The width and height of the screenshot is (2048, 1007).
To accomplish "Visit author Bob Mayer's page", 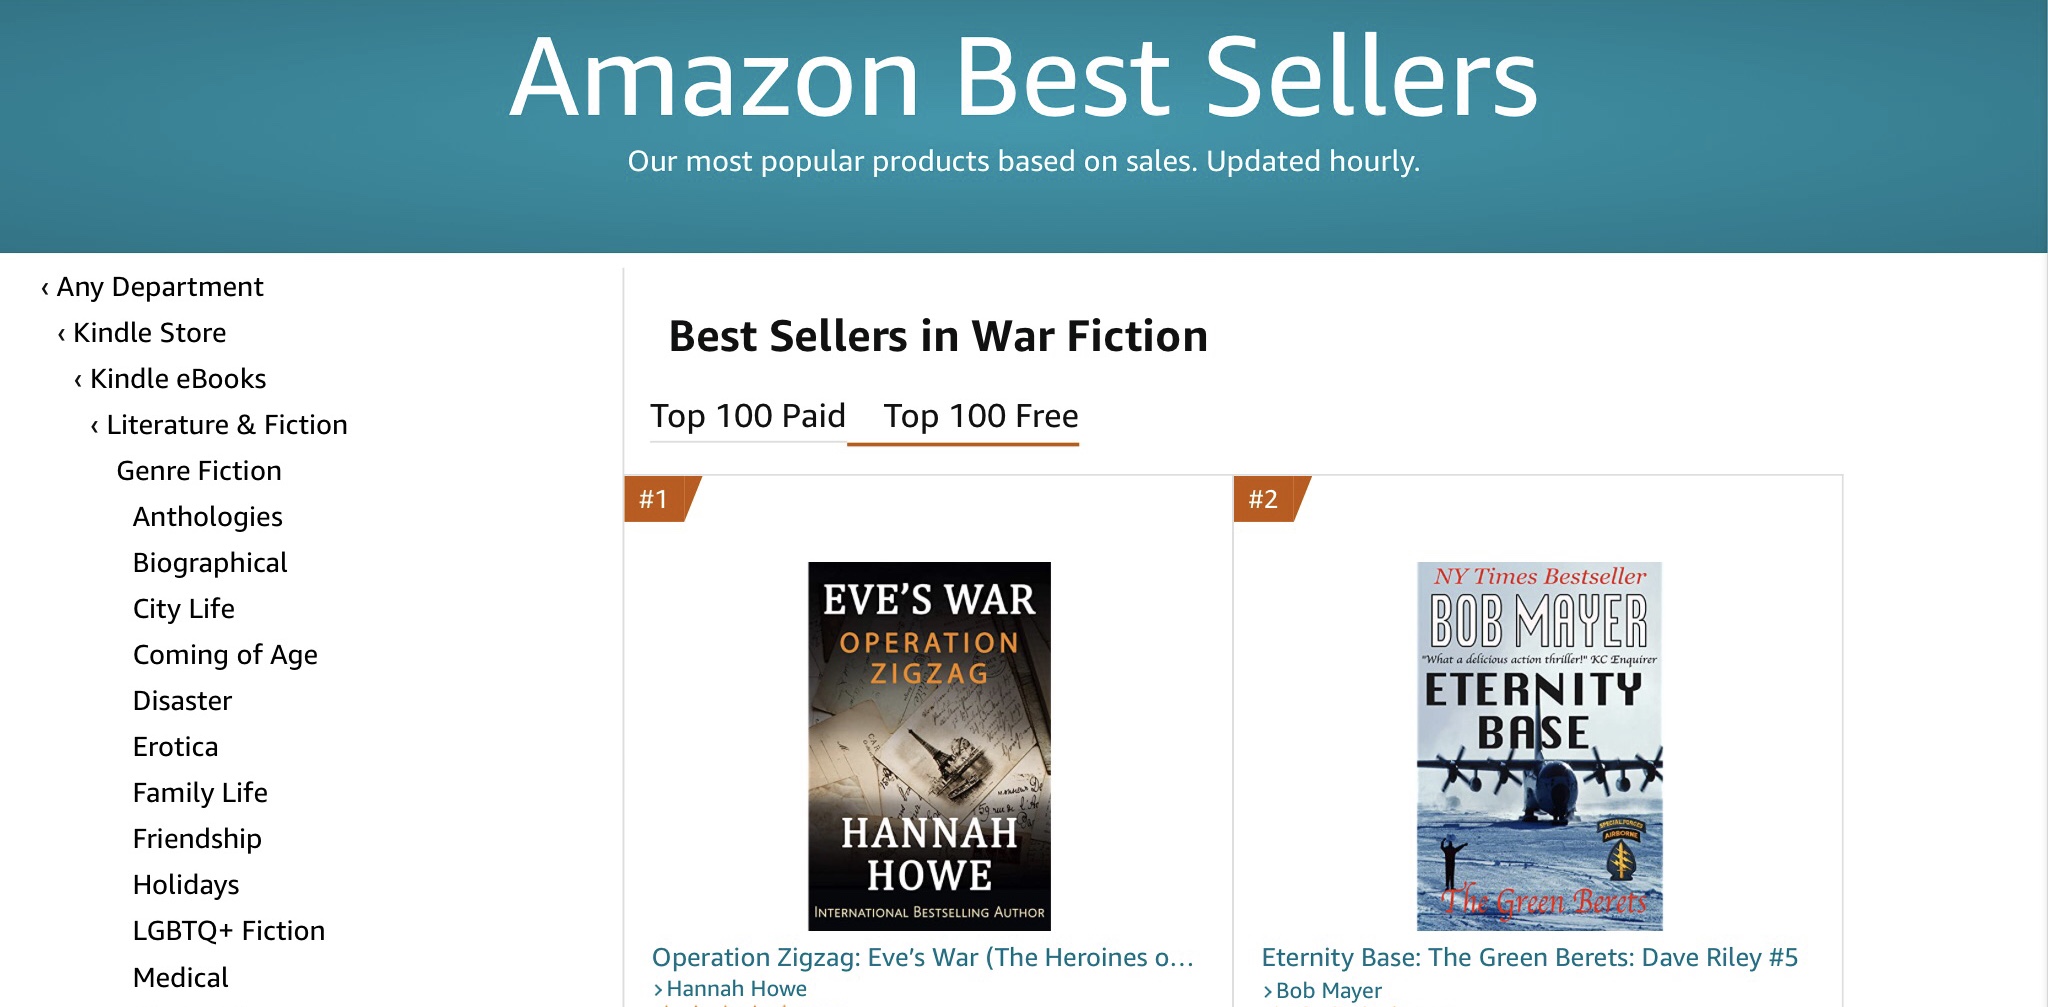I will click(1328, 990).
